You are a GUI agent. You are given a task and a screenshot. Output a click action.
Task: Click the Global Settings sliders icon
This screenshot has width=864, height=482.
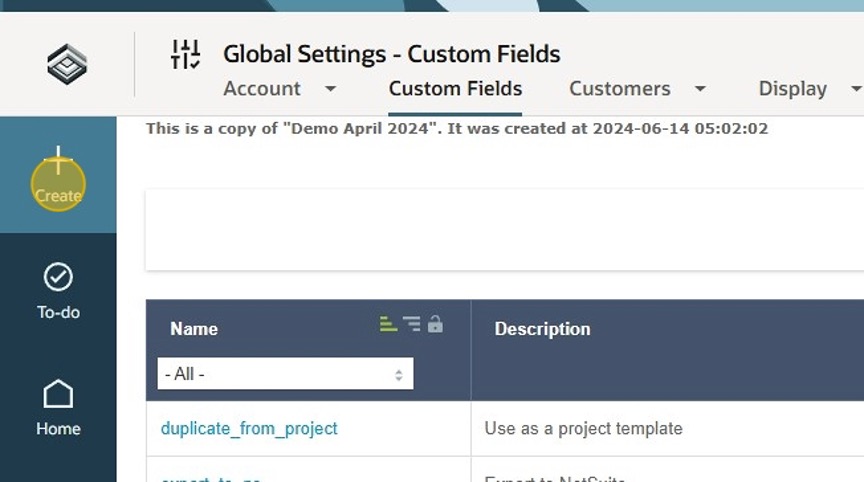click(186, 54)
